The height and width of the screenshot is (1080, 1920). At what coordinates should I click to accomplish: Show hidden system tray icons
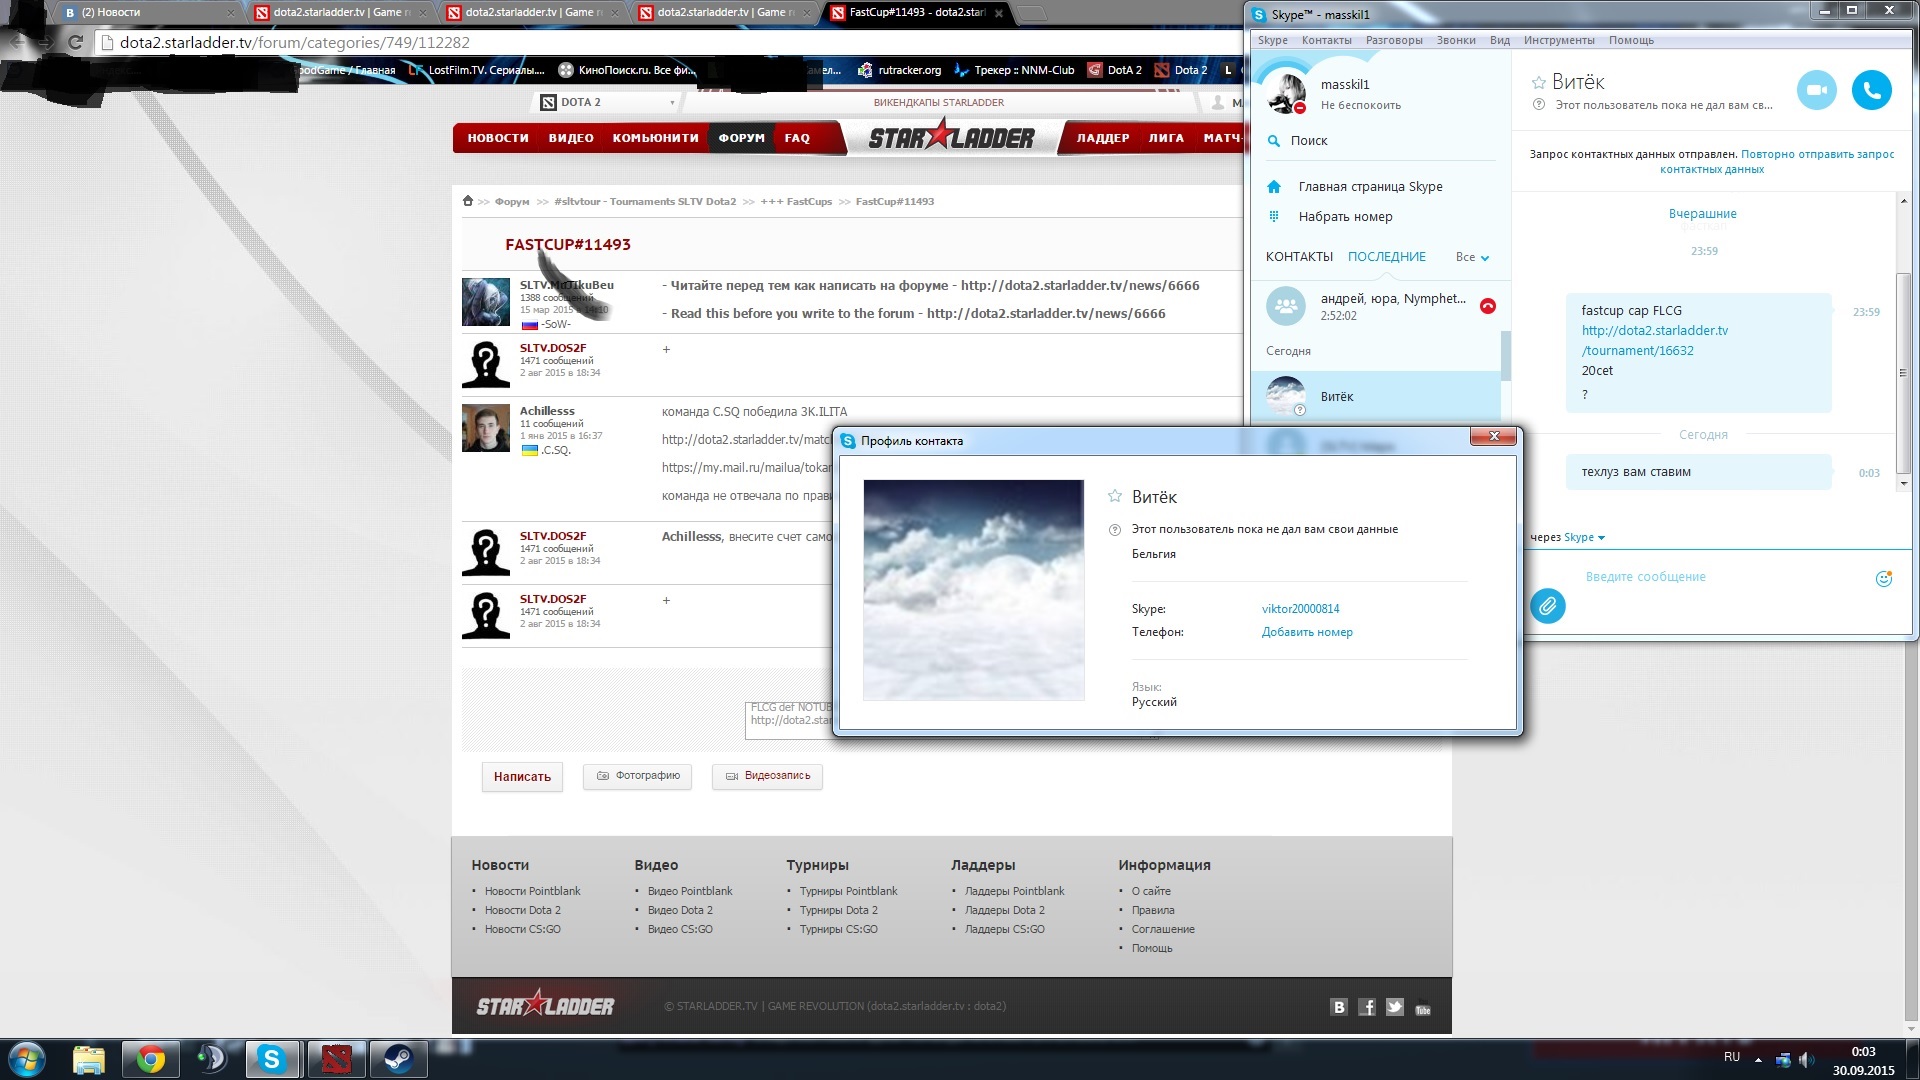tap(1758, 1059)
